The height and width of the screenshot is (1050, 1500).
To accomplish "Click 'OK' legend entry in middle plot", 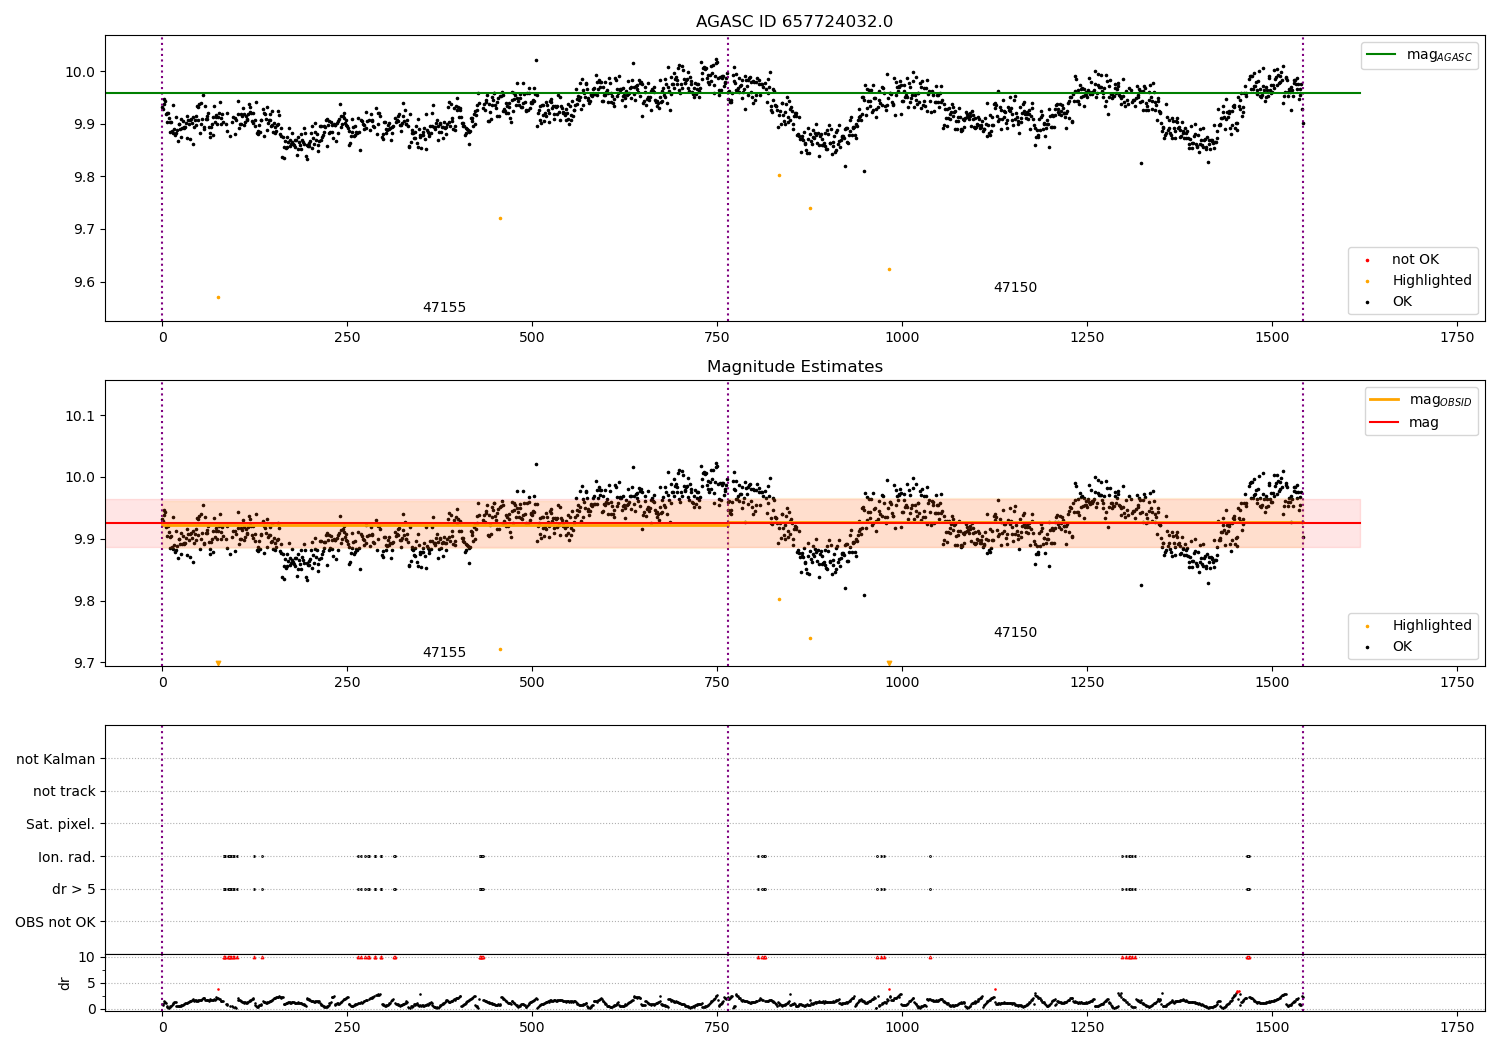I will coord(1402,647).
